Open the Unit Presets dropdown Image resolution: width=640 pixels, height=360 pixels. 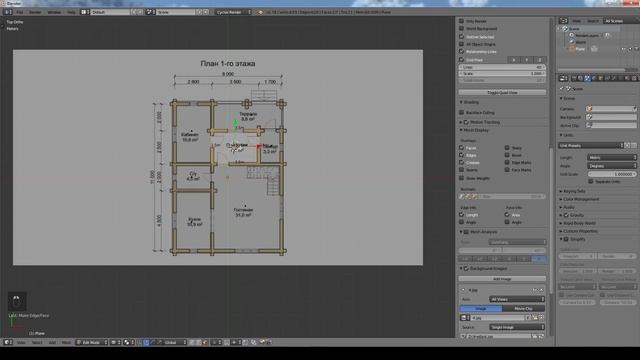(591, 145)
